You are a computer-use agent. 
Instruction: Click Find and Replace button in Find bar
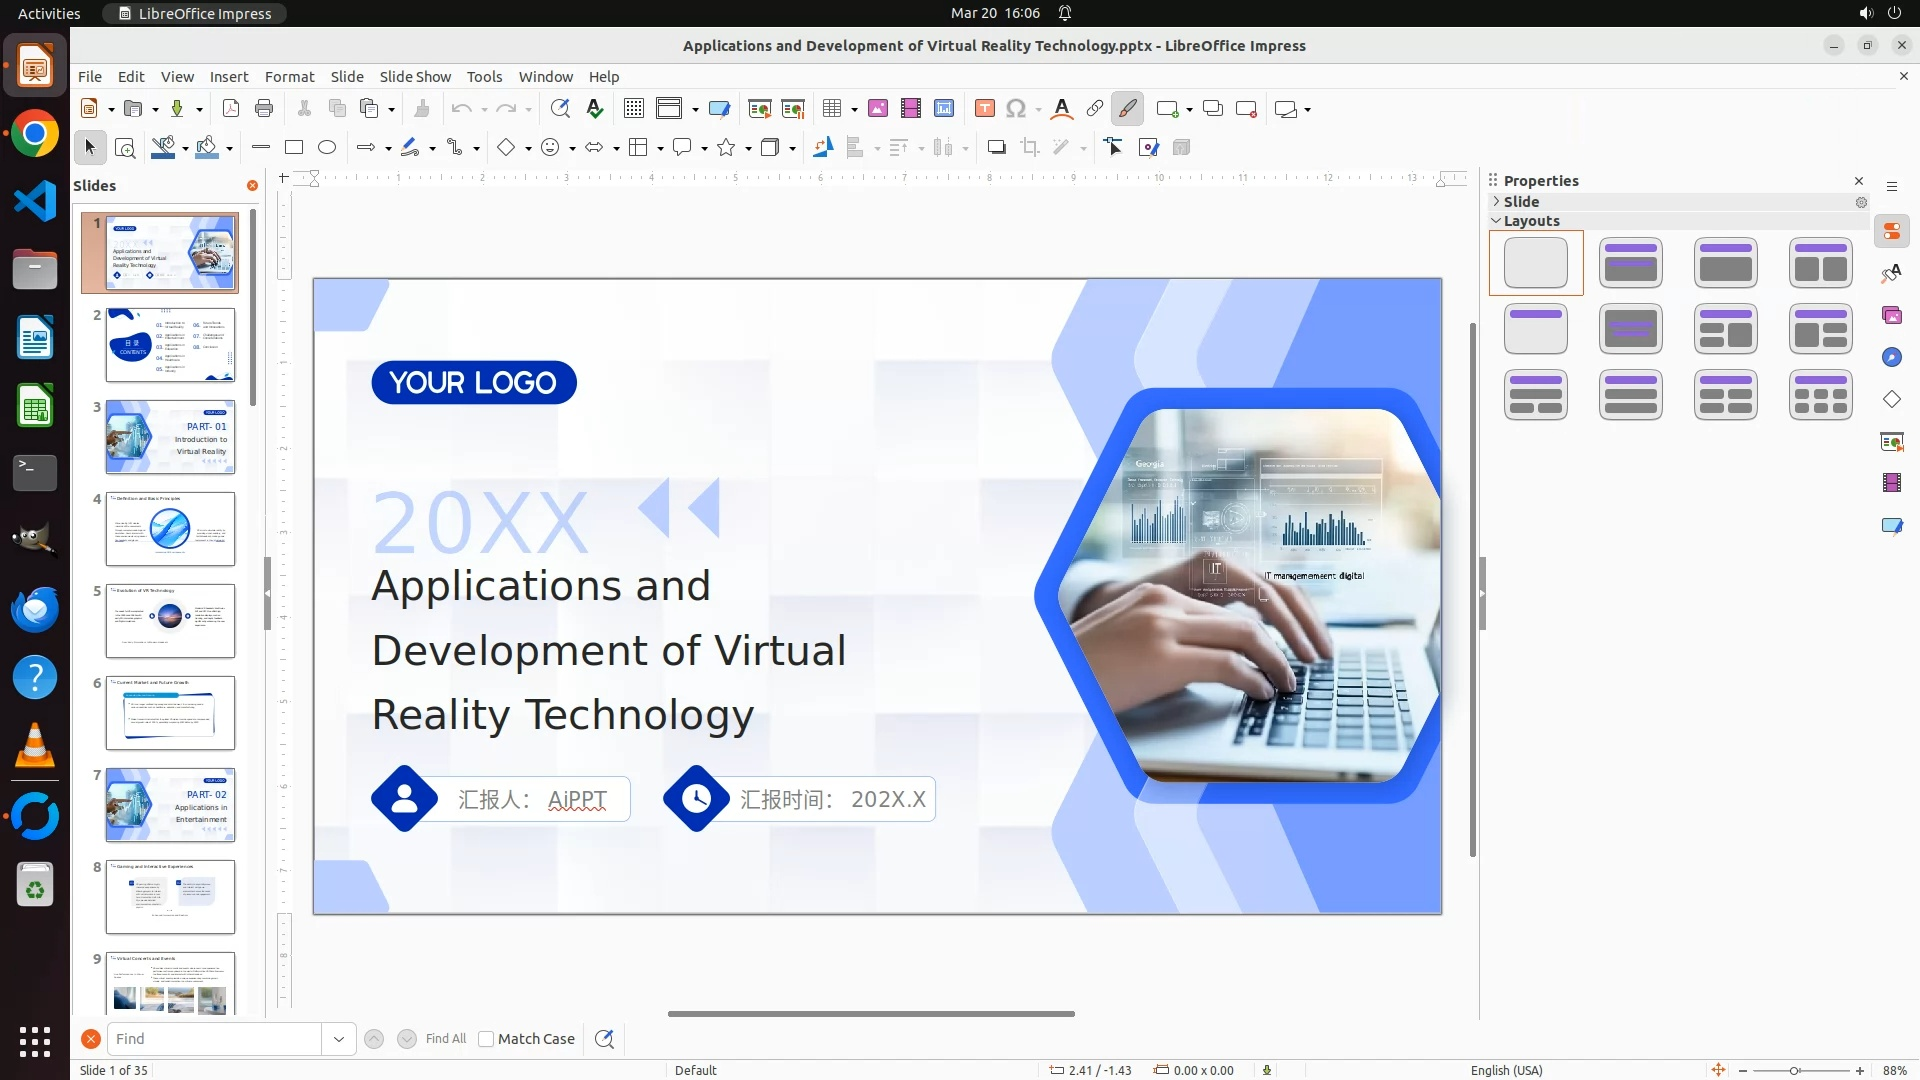604,1039
